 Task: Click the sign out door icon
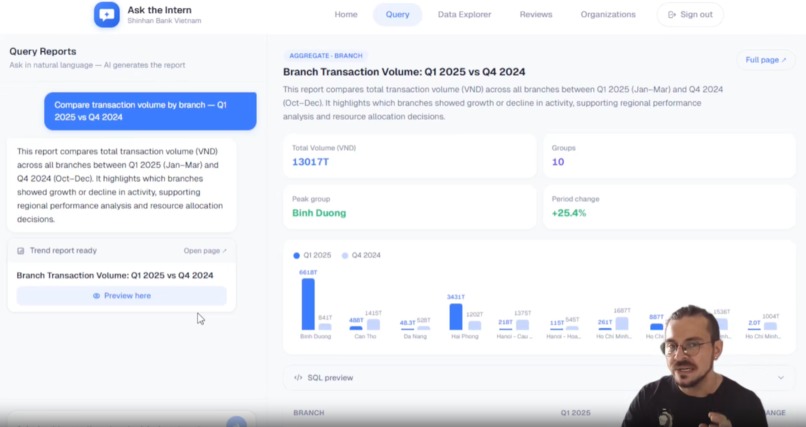click(x=671, y=14)
